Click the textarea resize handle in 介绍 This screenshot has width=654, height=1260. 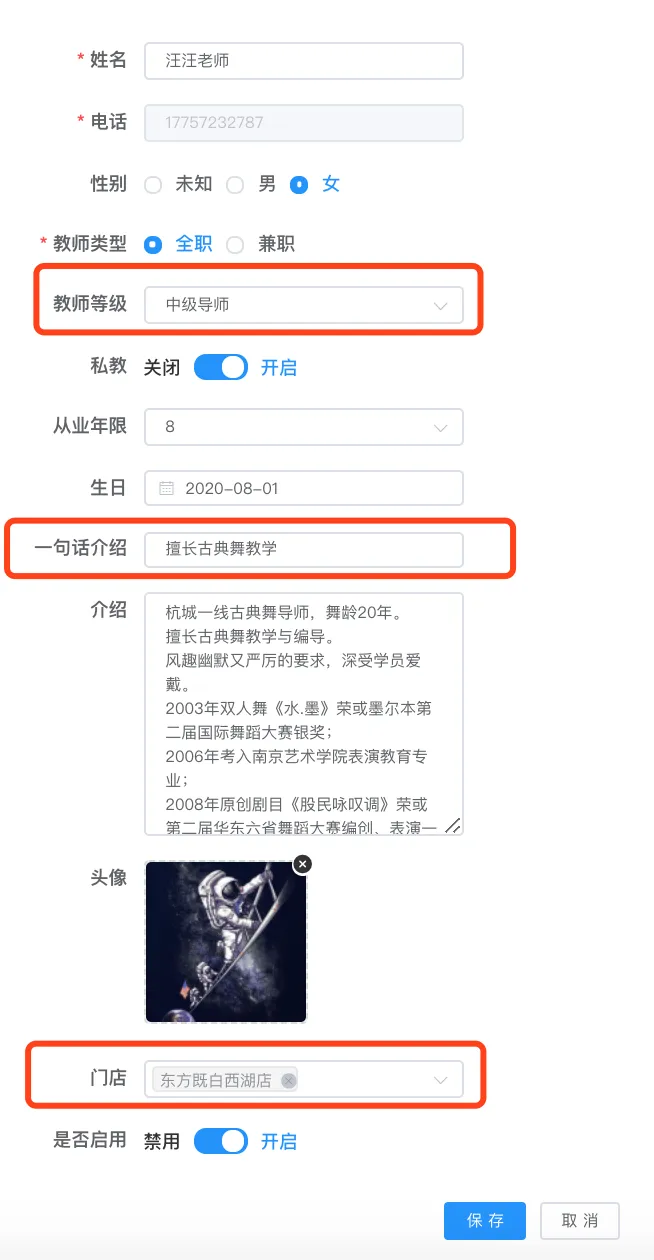click(x=452, y=825)
